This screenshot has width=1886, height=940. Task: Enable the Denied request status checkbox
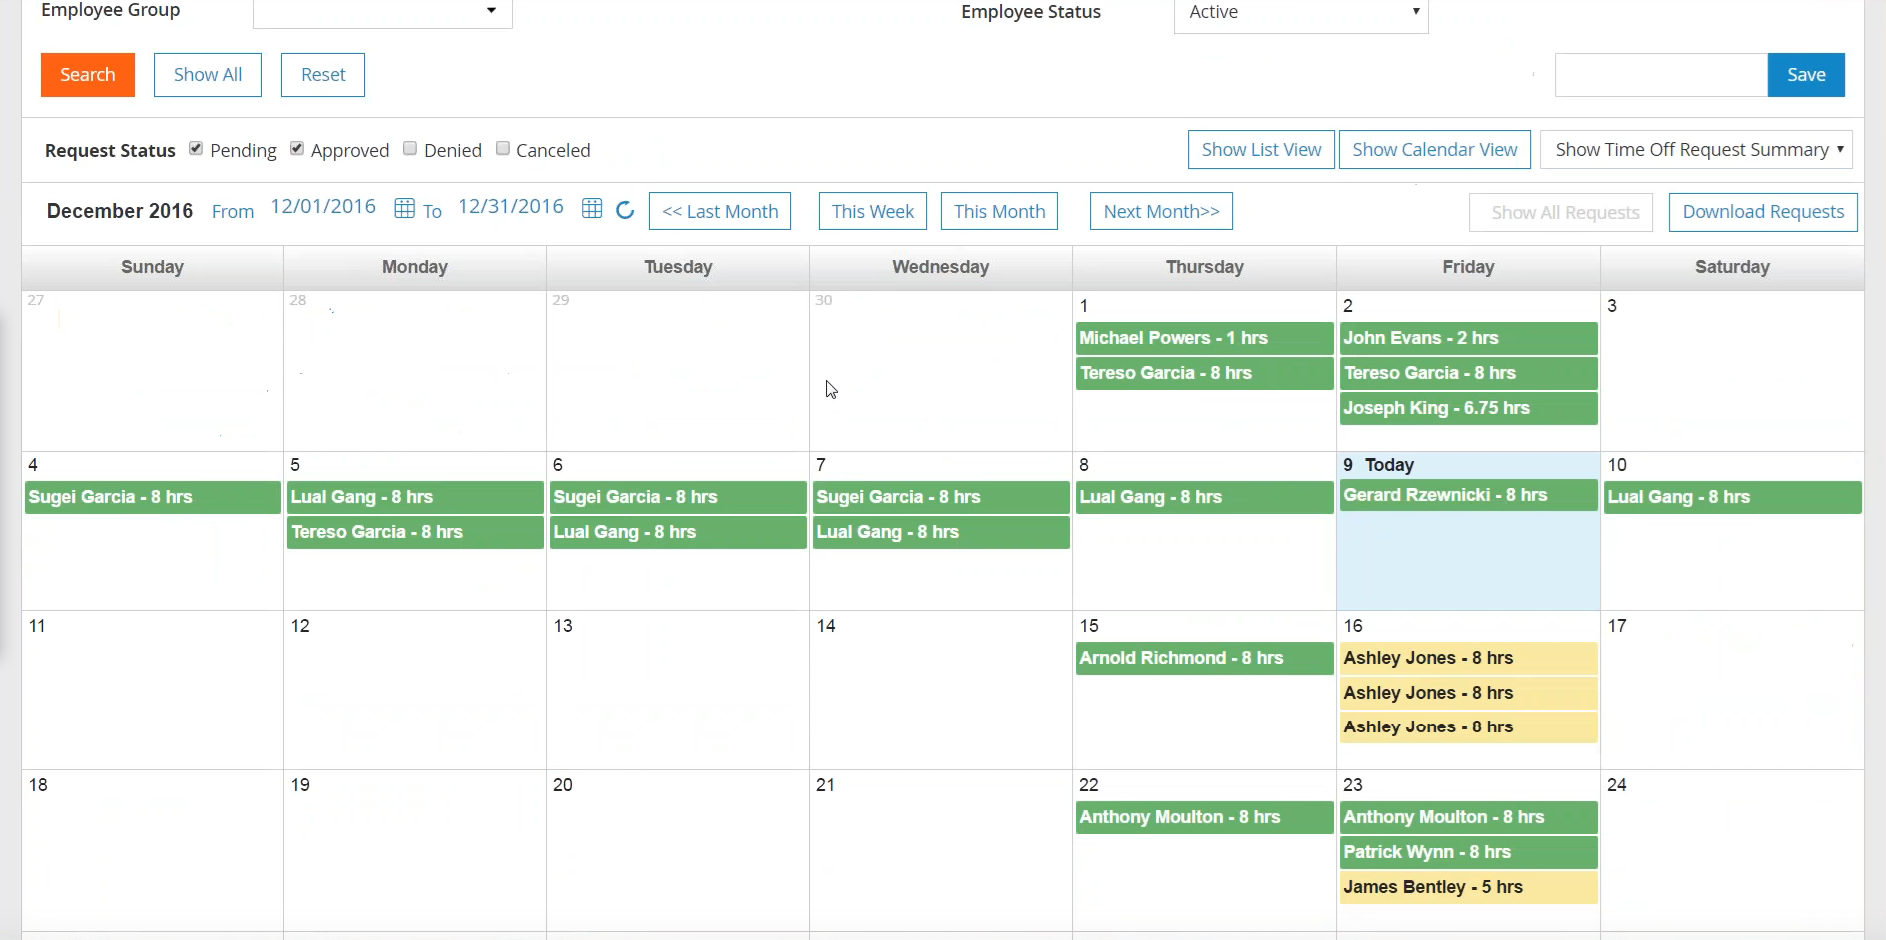[410, 149]
